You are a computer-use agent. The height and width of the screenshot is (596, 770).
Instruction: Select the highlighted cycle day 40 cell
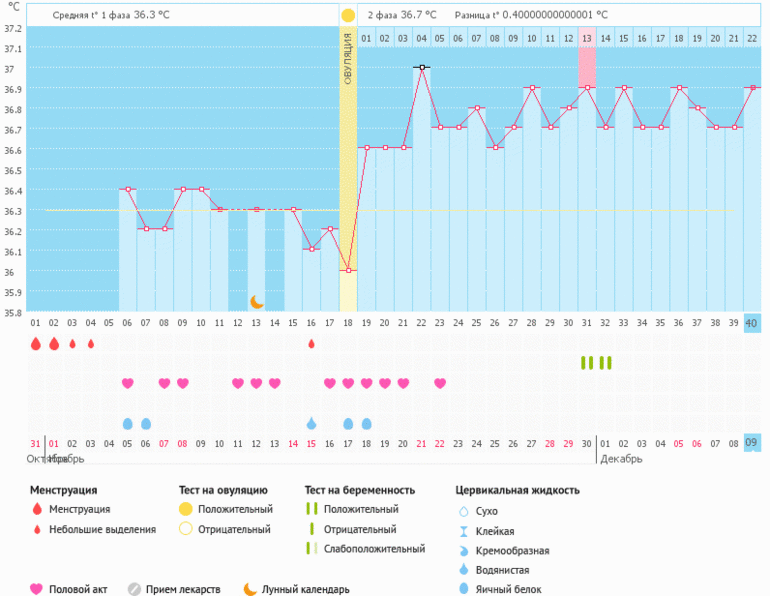[752, 322]
